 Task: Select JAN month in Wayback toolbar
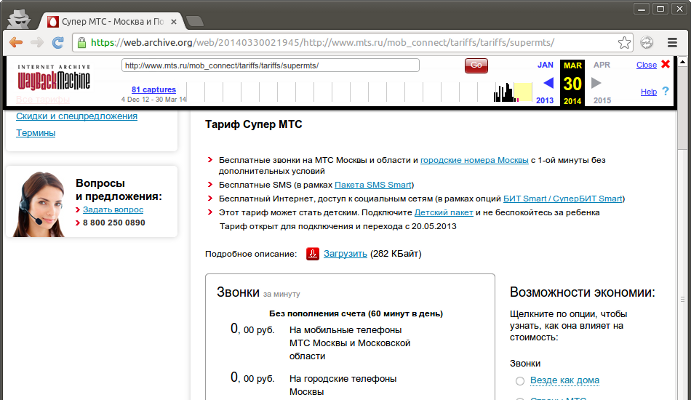coord(545,65)
